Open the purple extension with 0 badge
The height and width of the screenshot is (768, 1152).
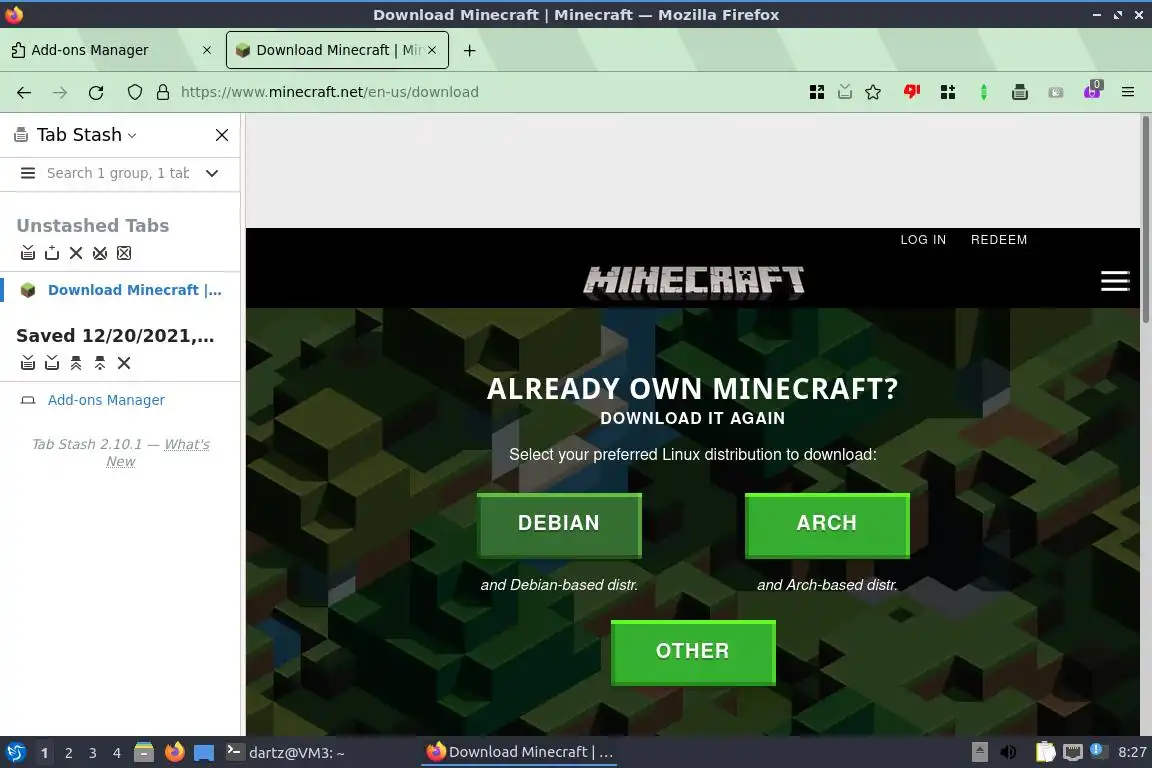(1092, 90)
